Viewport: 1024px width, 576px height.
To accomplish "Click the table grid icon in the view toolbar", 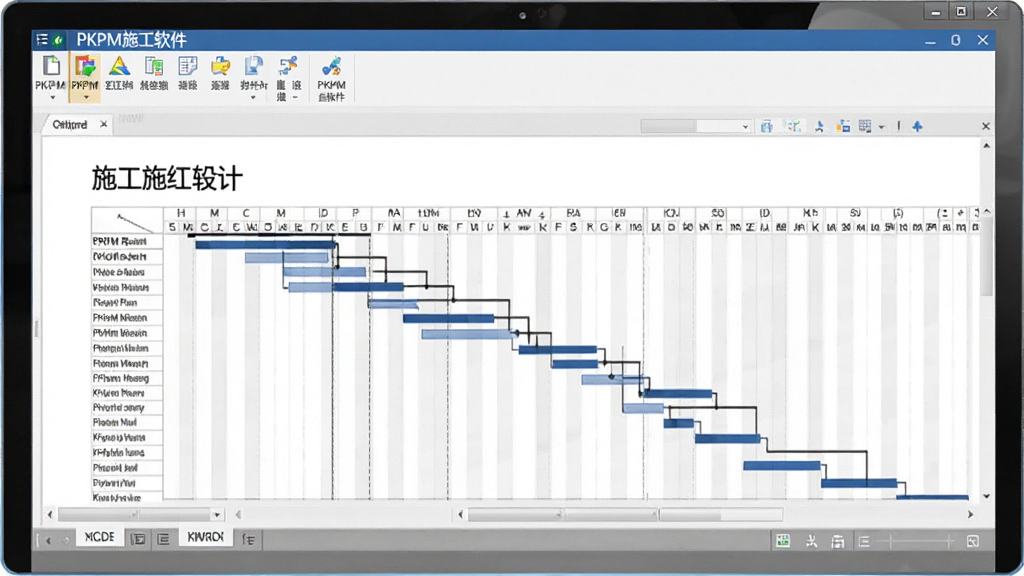I will pos(865,127).
